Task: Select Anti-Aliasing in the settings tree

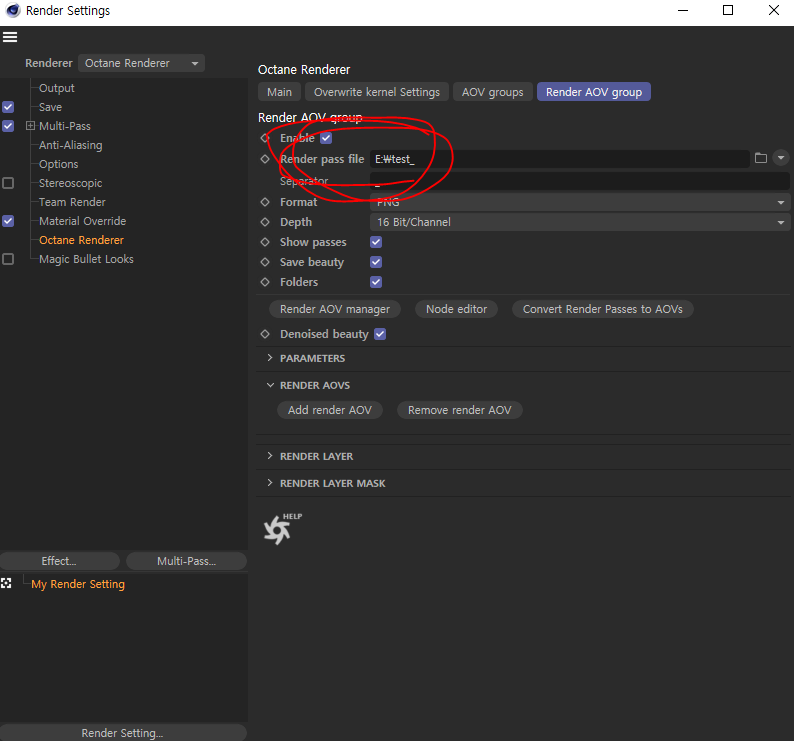Action: coord(70,145)
